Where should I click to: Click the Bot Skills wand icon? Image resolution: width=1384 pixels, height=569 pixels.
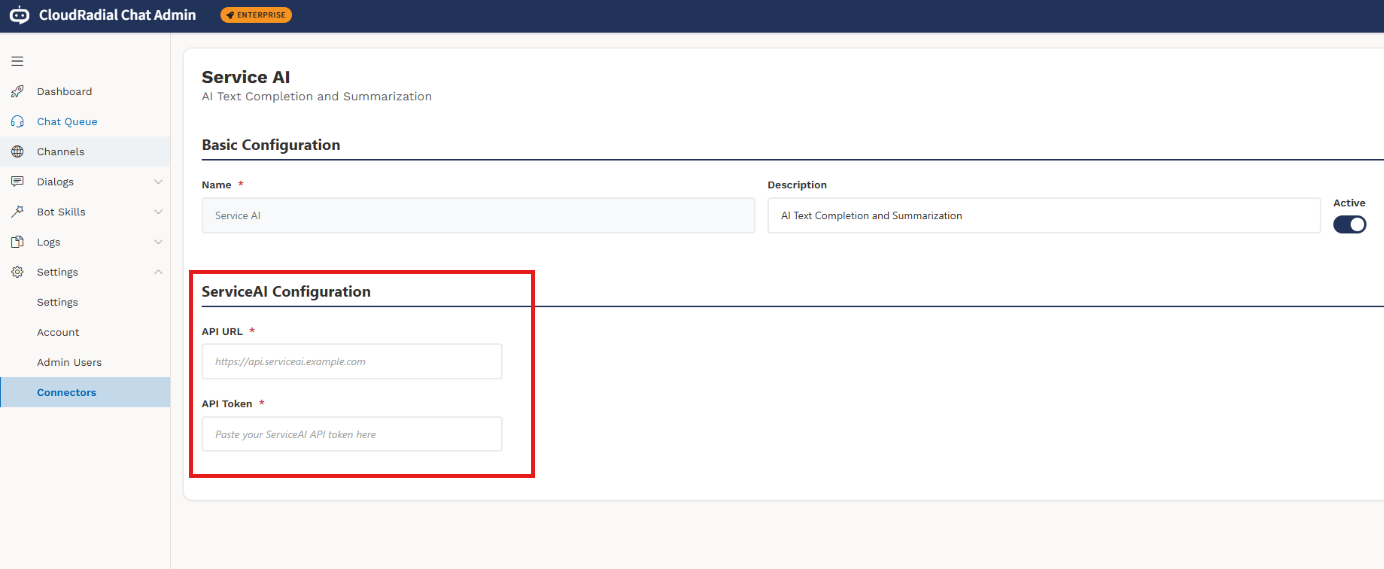17,212
